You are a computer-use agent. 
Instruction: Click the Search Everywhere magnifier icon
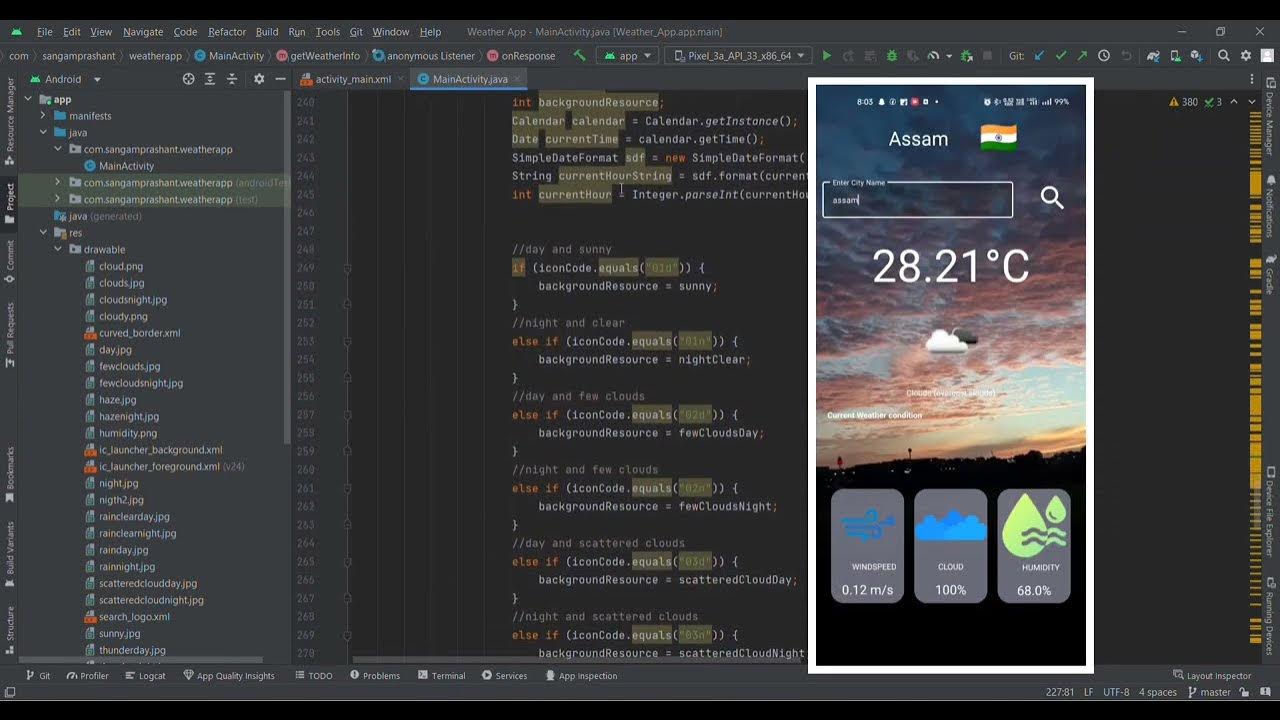[1224, 56]
